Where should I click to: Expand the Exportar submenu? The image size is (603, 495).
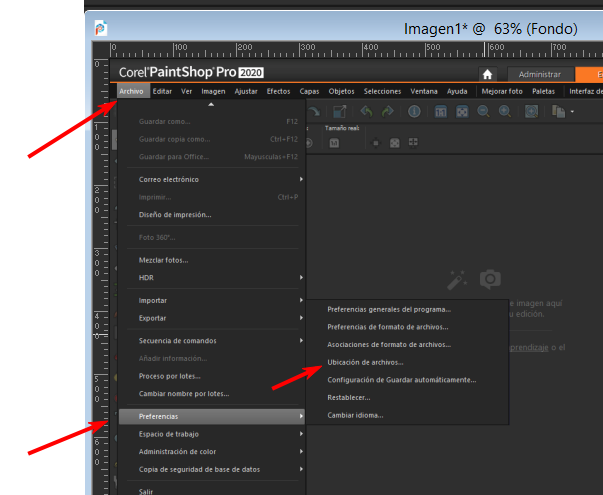212,318
